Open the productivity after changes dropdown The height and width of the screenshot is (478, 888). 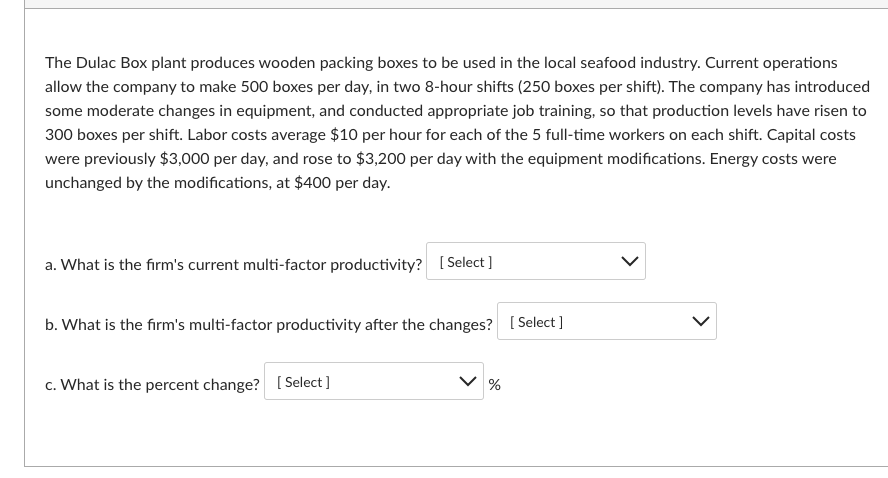click(x=606, y=322)
